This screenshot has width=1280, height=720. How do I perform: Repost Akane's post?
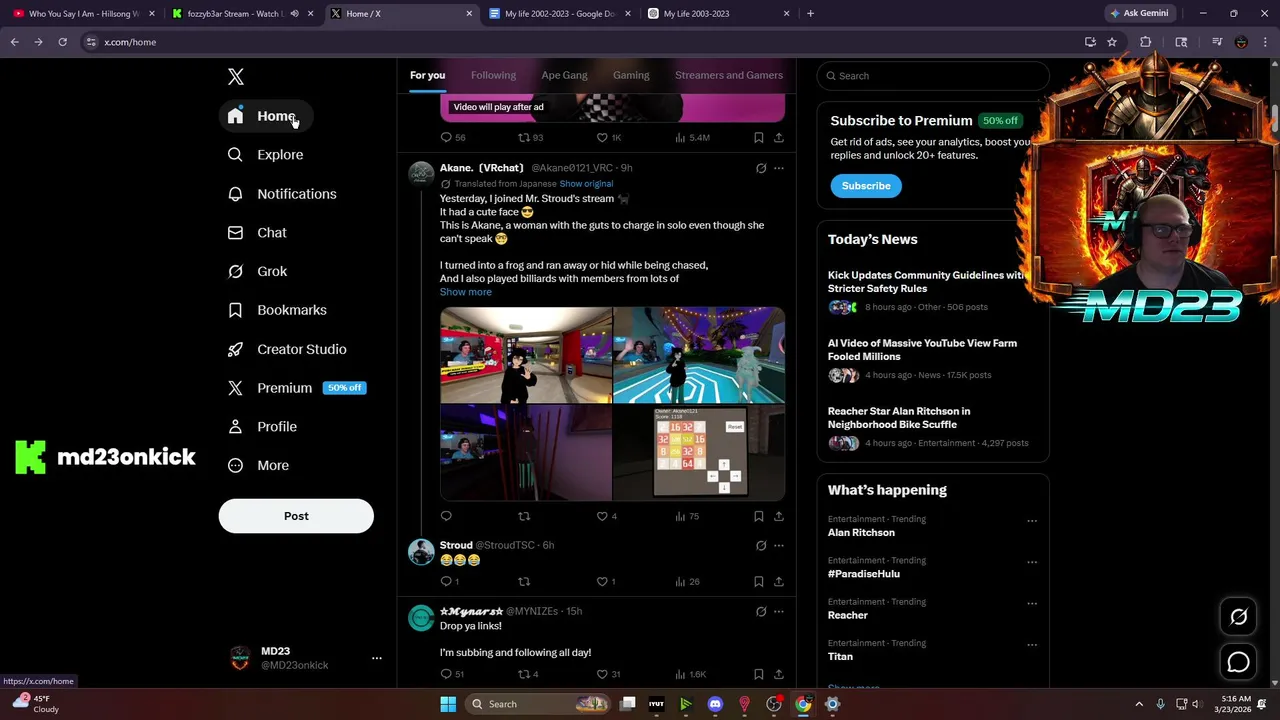click(523, 516)
